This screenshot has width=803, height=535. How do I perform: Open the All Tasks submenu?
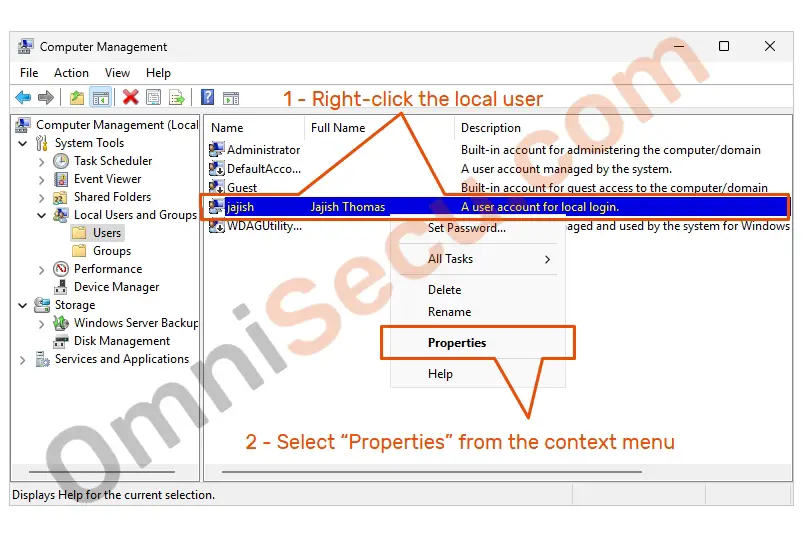coord(478,259)
